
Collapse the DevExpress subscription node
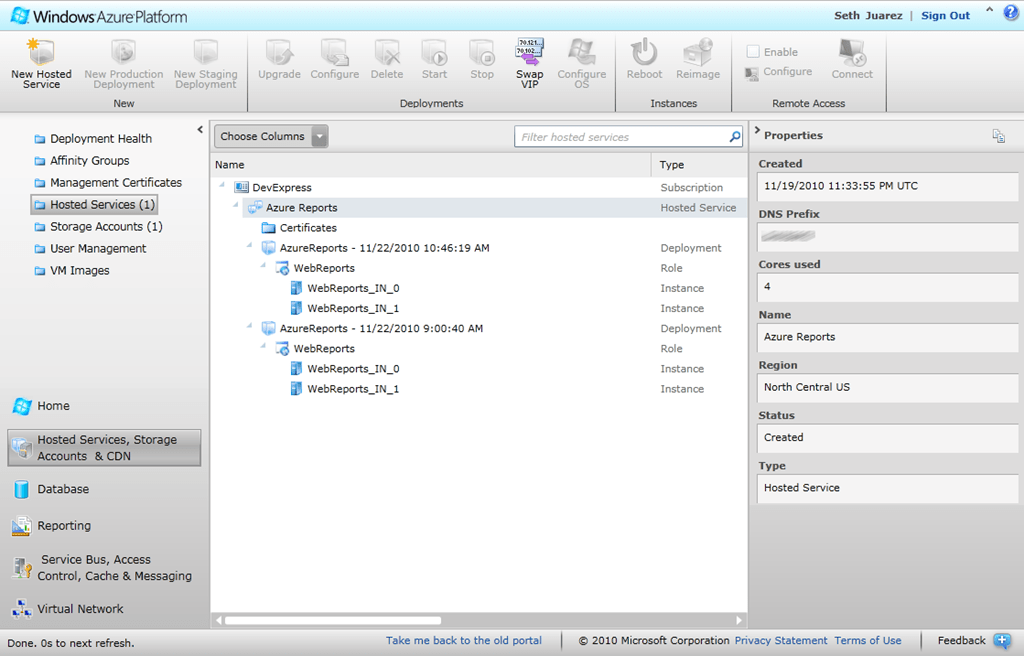tap(222, 186)
